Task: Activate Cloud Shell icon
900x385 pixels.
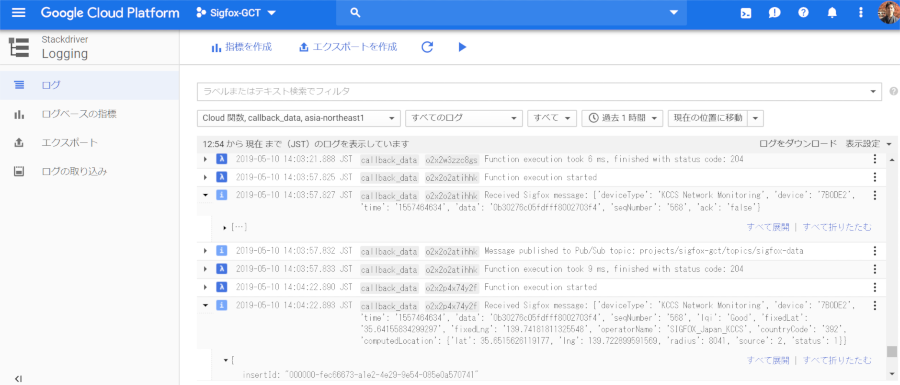Action: 746,13
